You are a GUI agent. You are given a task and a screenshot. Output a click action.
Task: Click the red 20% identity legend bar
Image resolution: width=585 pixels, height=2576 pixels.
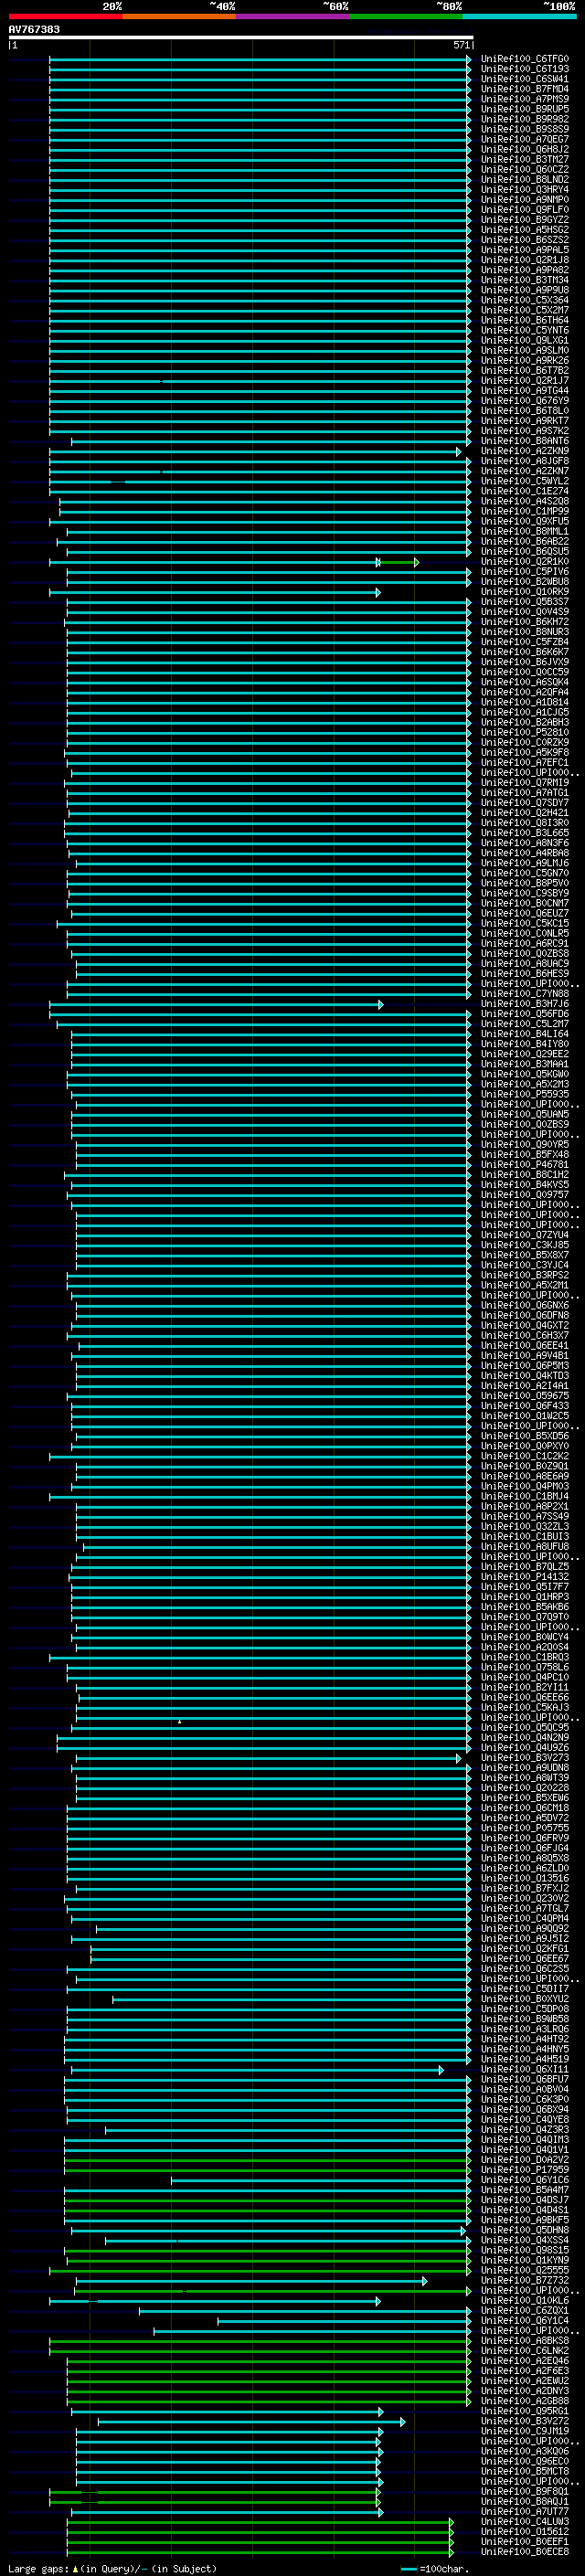pyautogui.click(x=65, y=16)
